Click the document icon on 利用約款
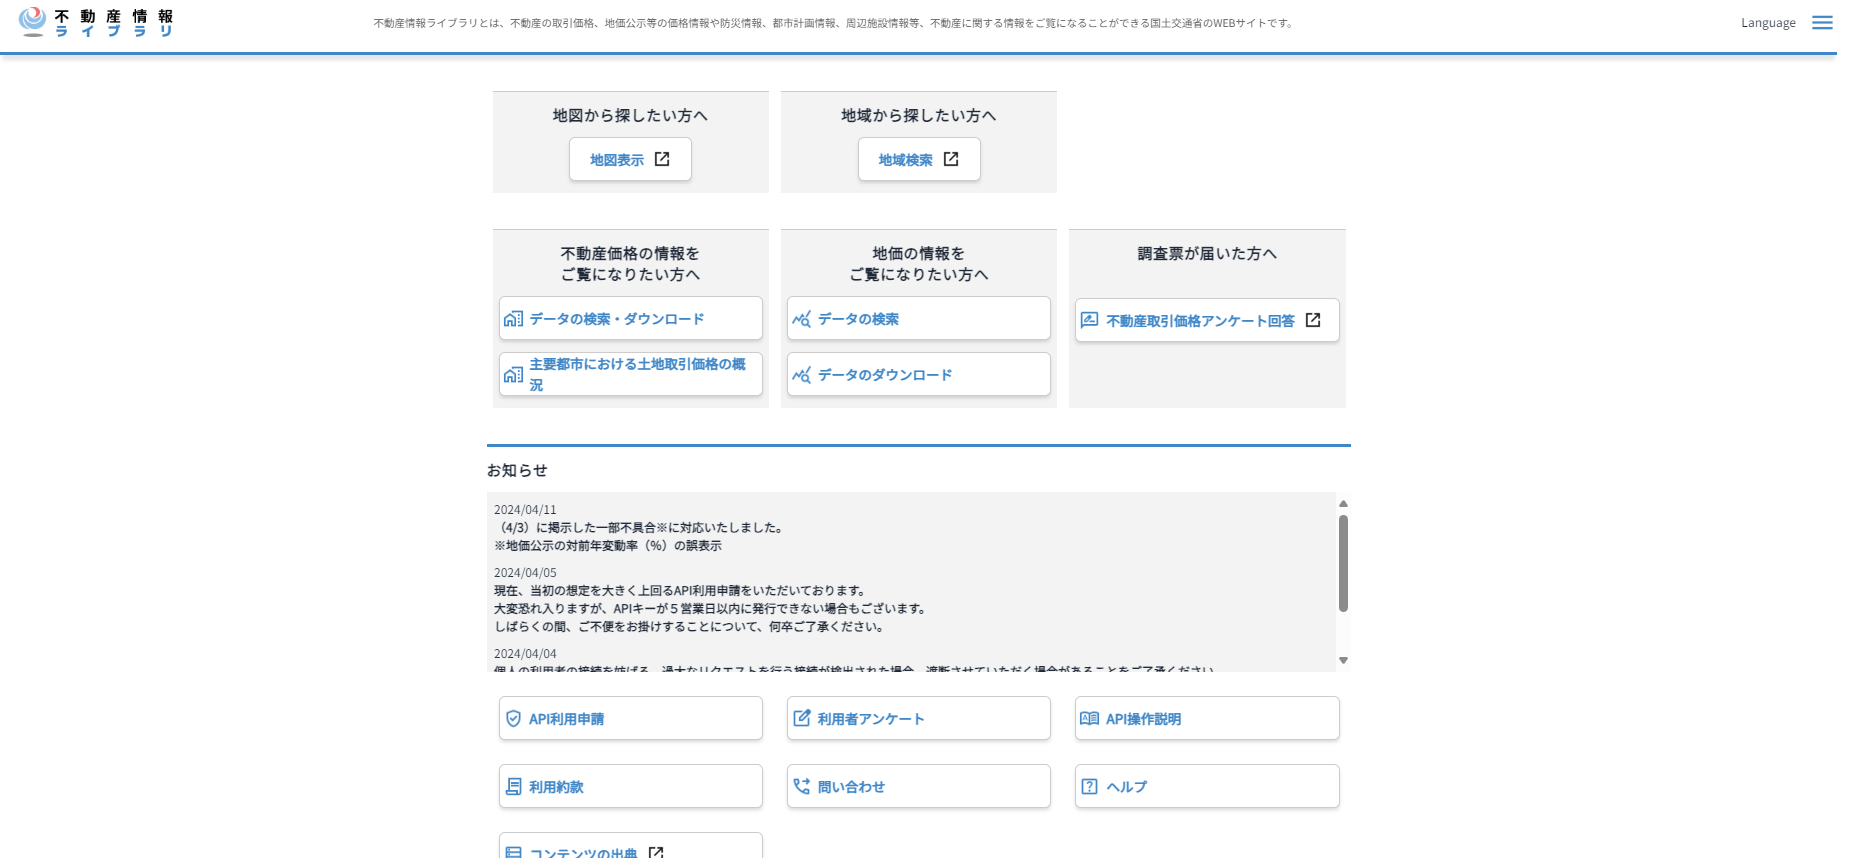This screenshot has height=858, width=1852. point(513,787)
